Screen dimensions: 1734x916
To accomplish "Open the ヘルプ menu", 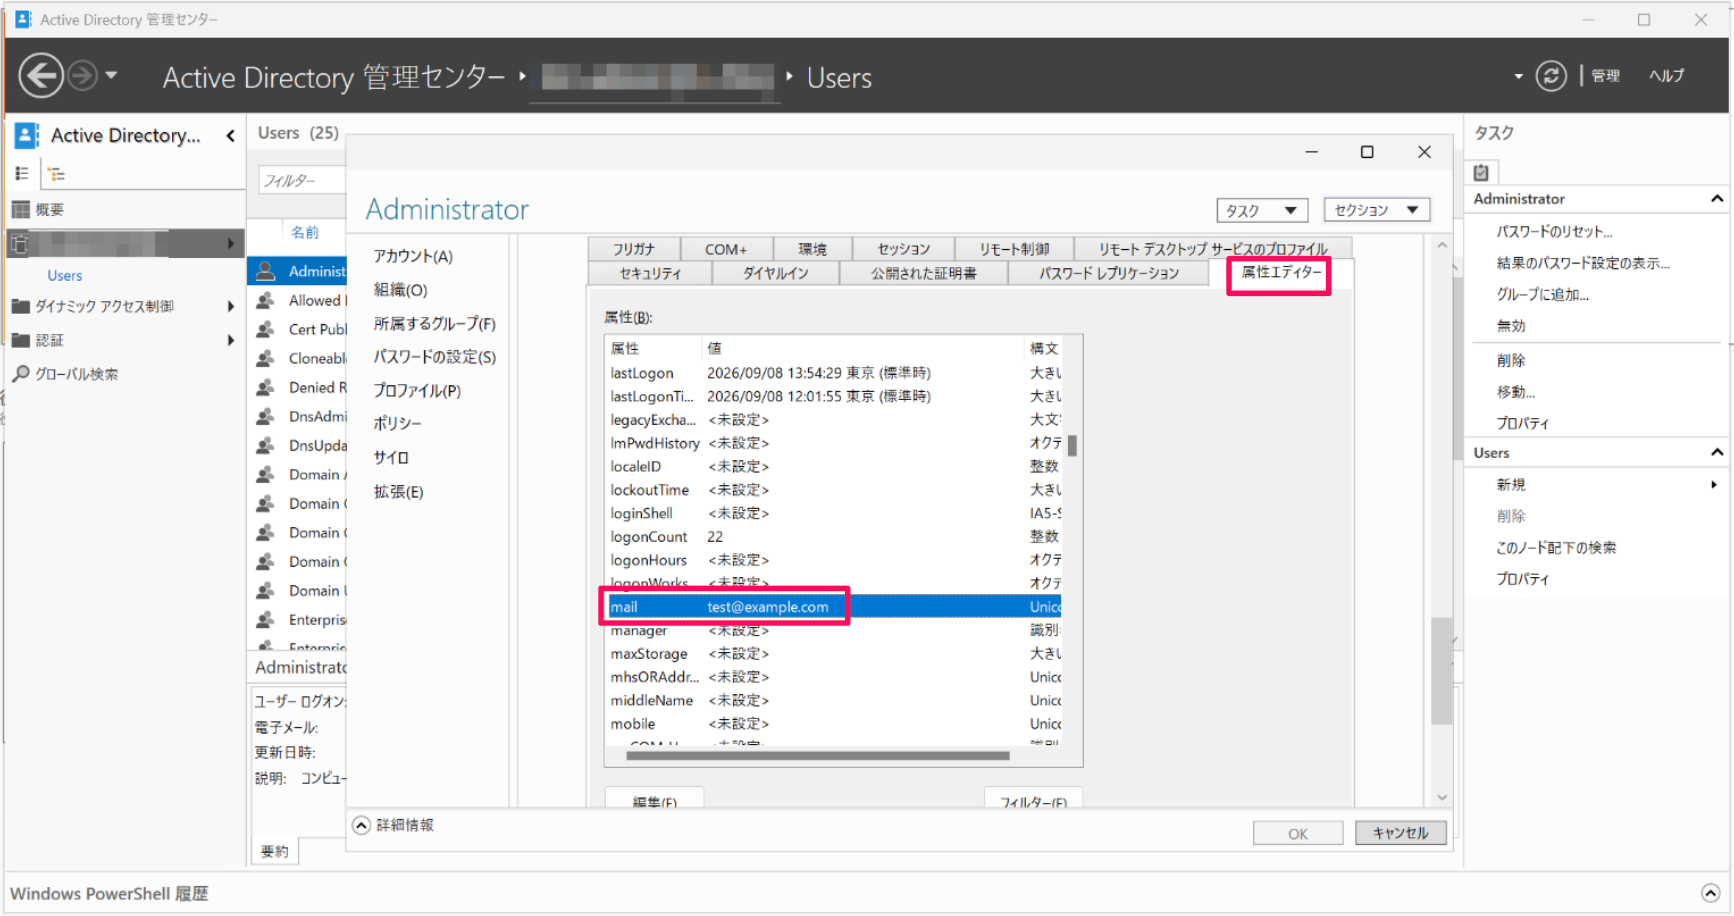I will point(1666,76).
